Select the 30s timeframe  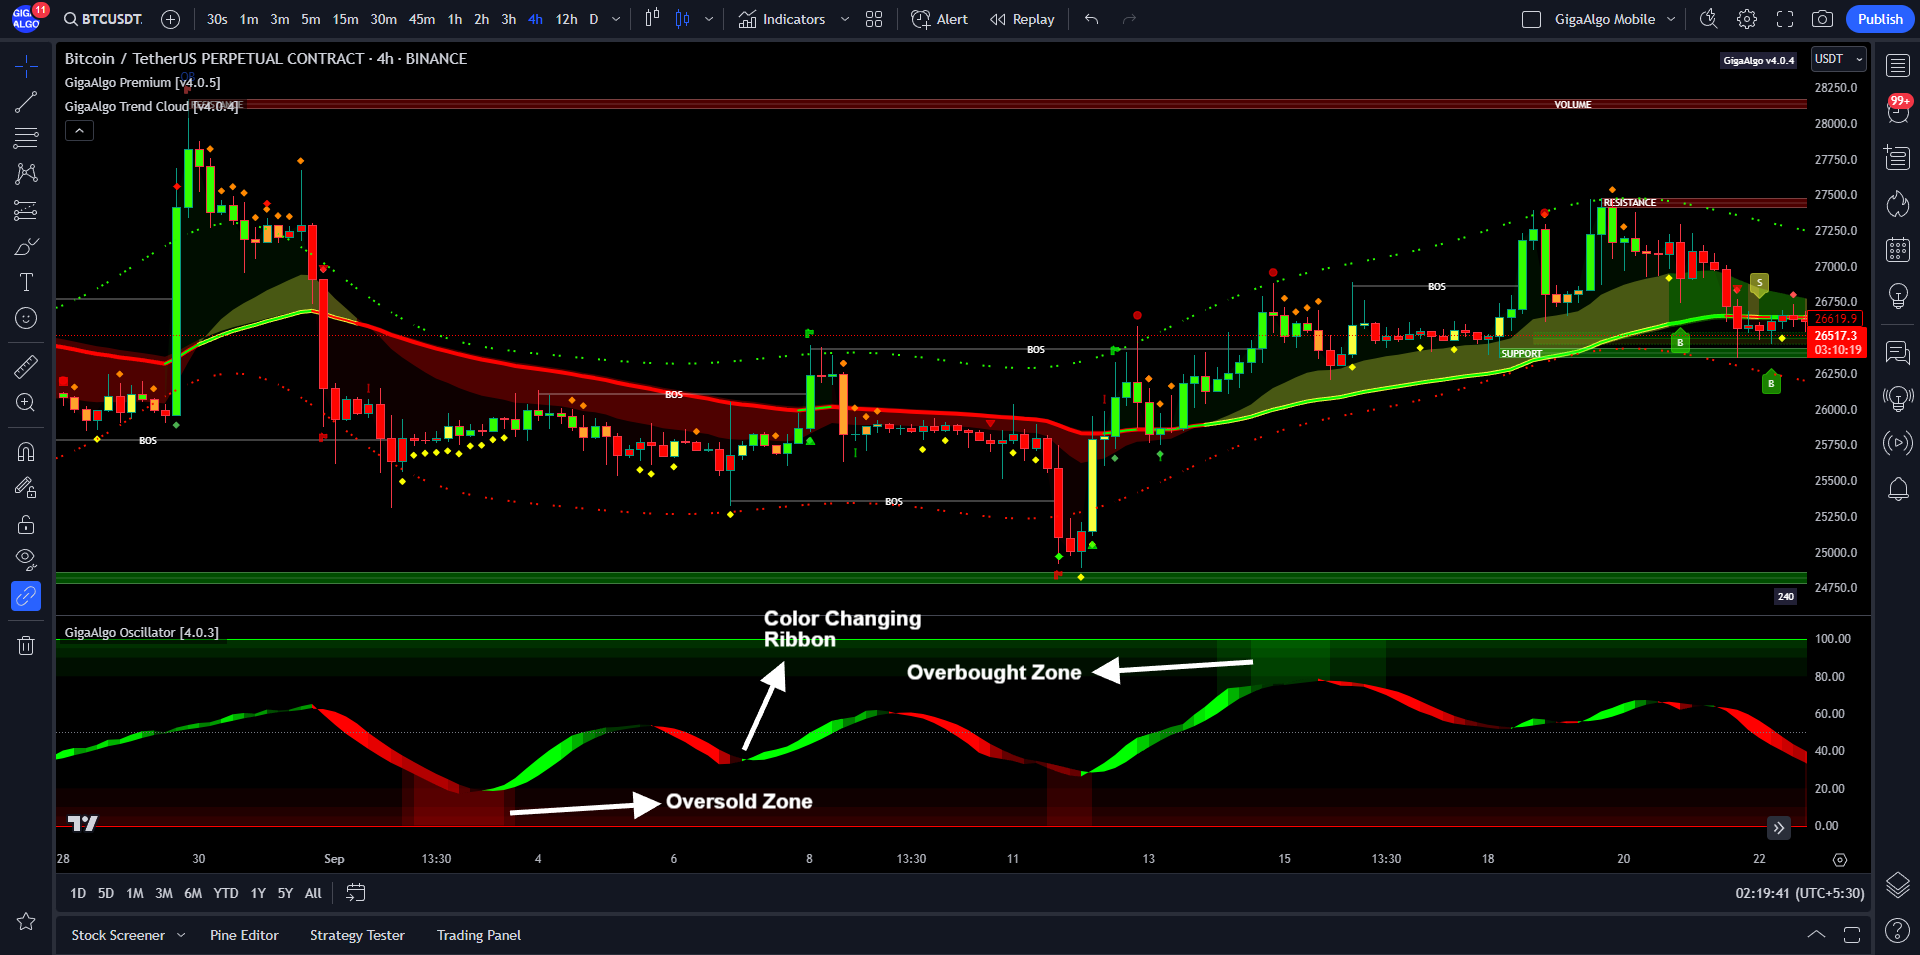[217, 19]
